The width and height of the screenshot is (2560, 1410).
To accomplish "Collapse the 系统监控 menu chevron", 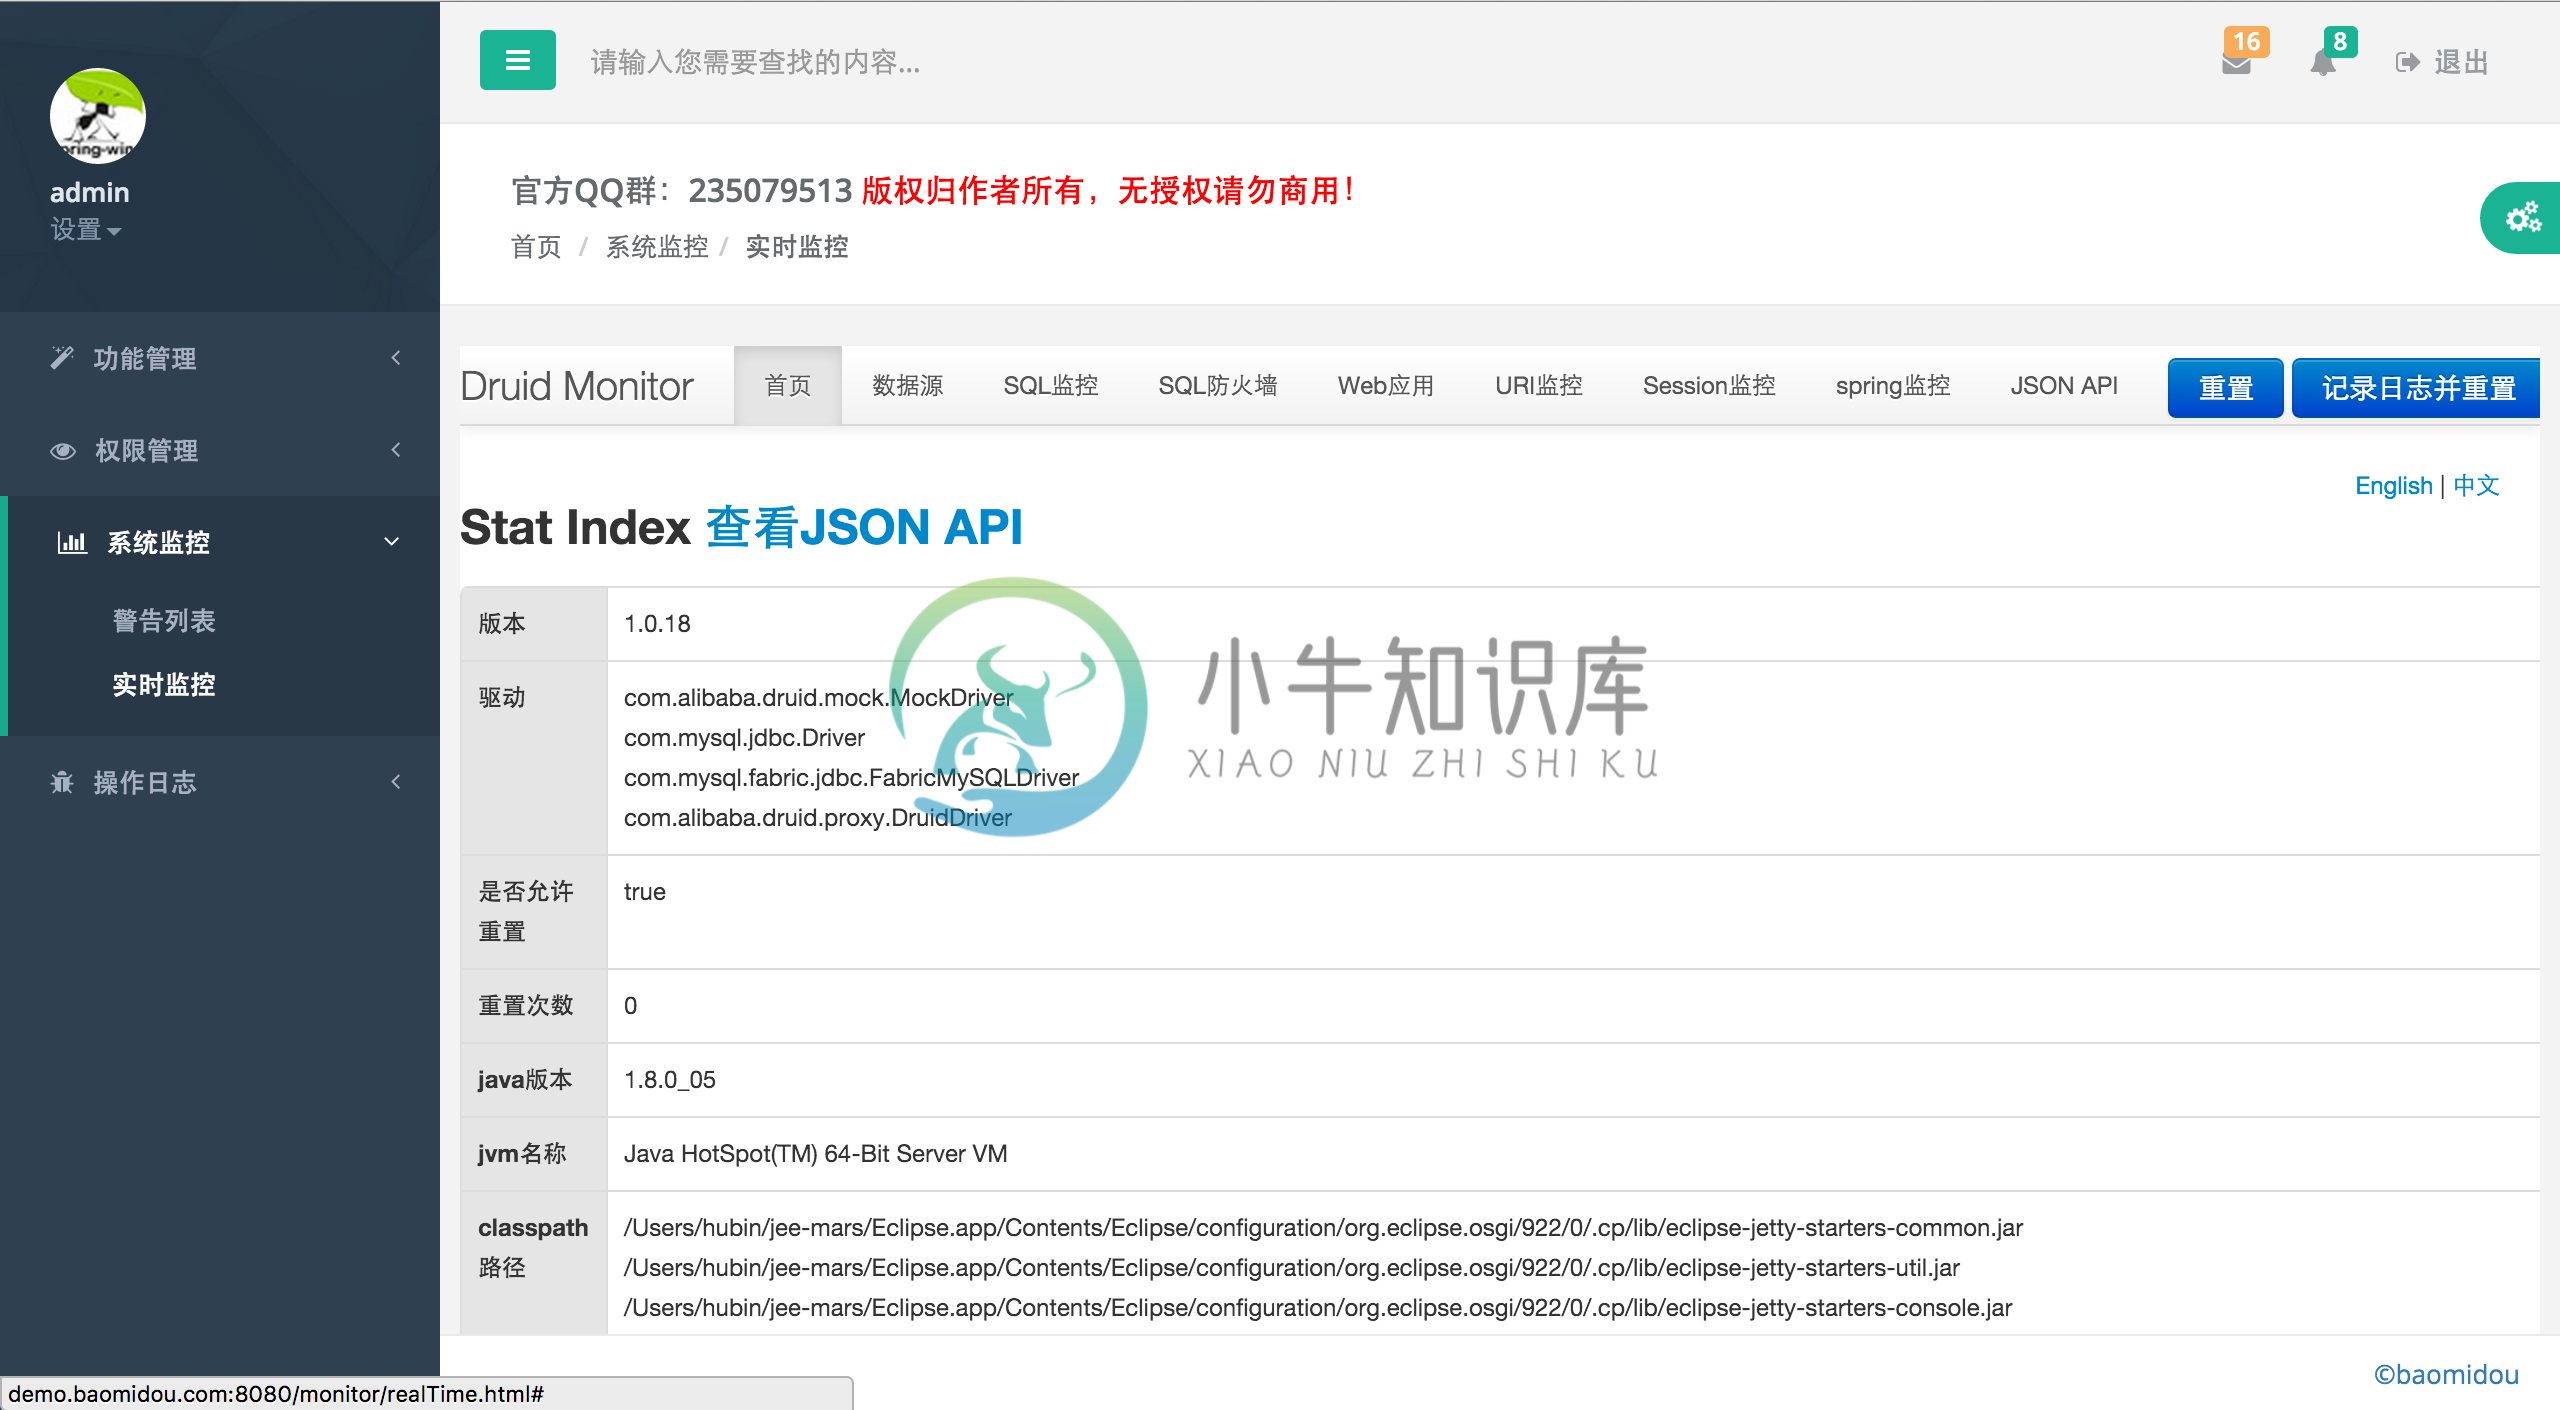I will (392, 542).
